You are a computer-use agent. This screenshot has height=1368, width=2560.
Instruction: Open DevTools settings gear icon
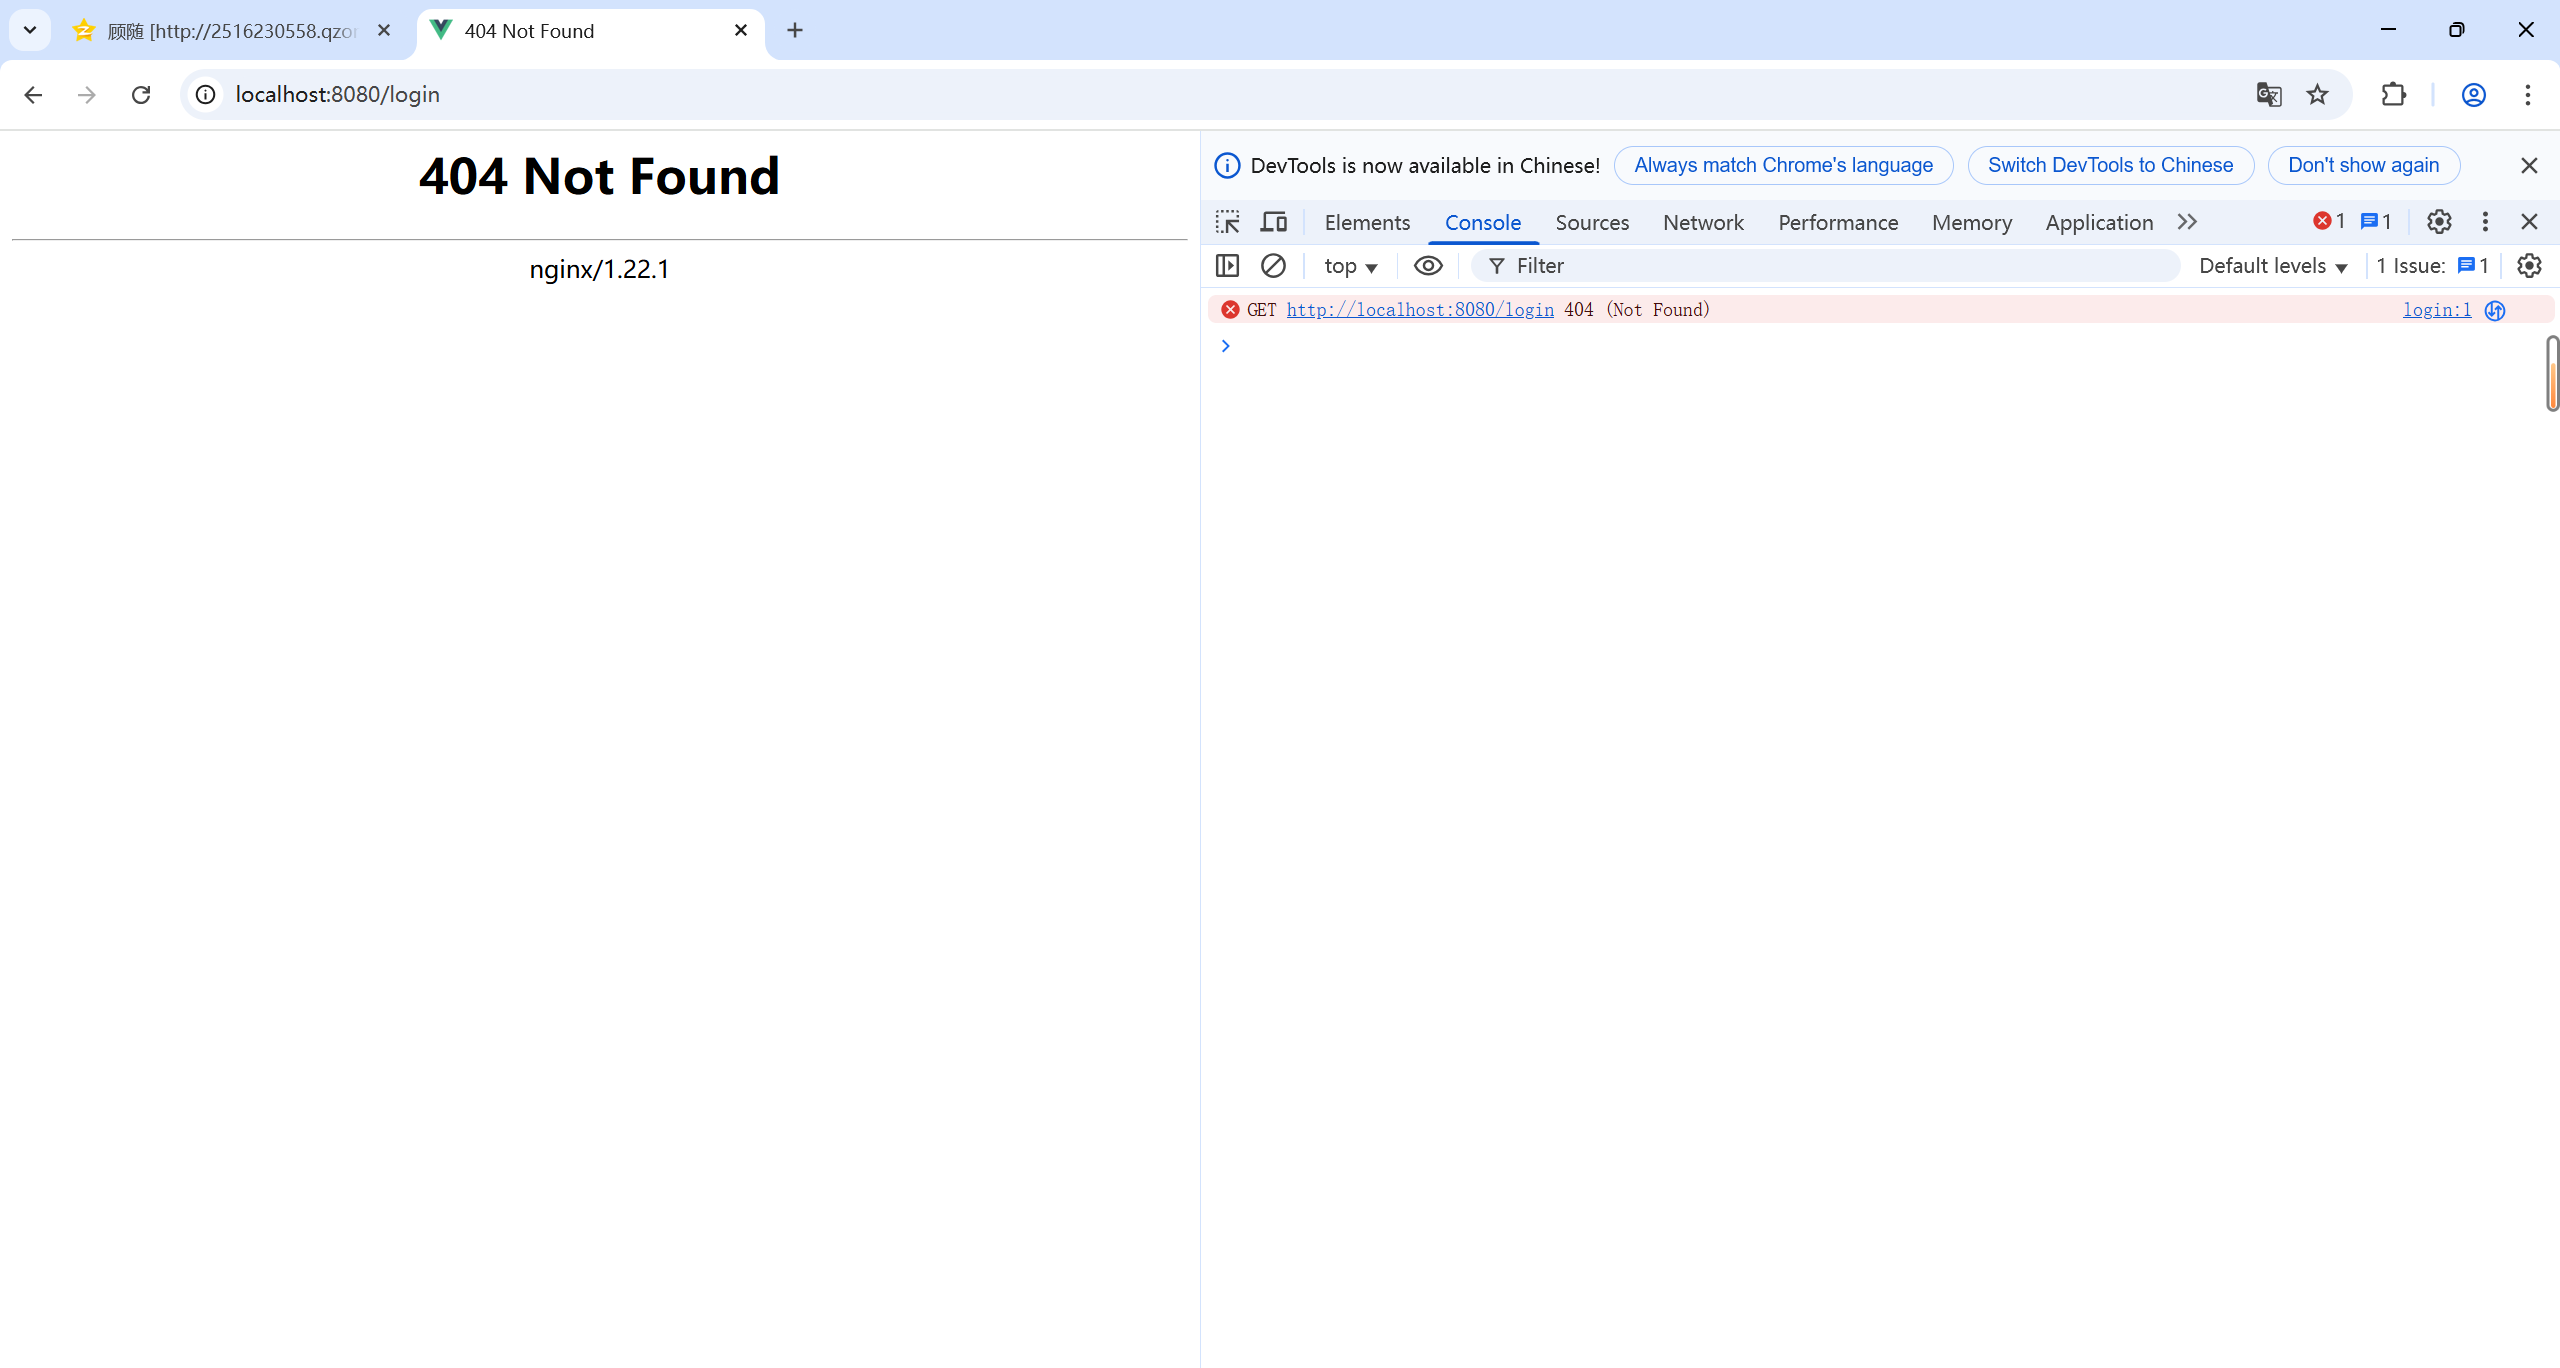(x=2439, y=222)
